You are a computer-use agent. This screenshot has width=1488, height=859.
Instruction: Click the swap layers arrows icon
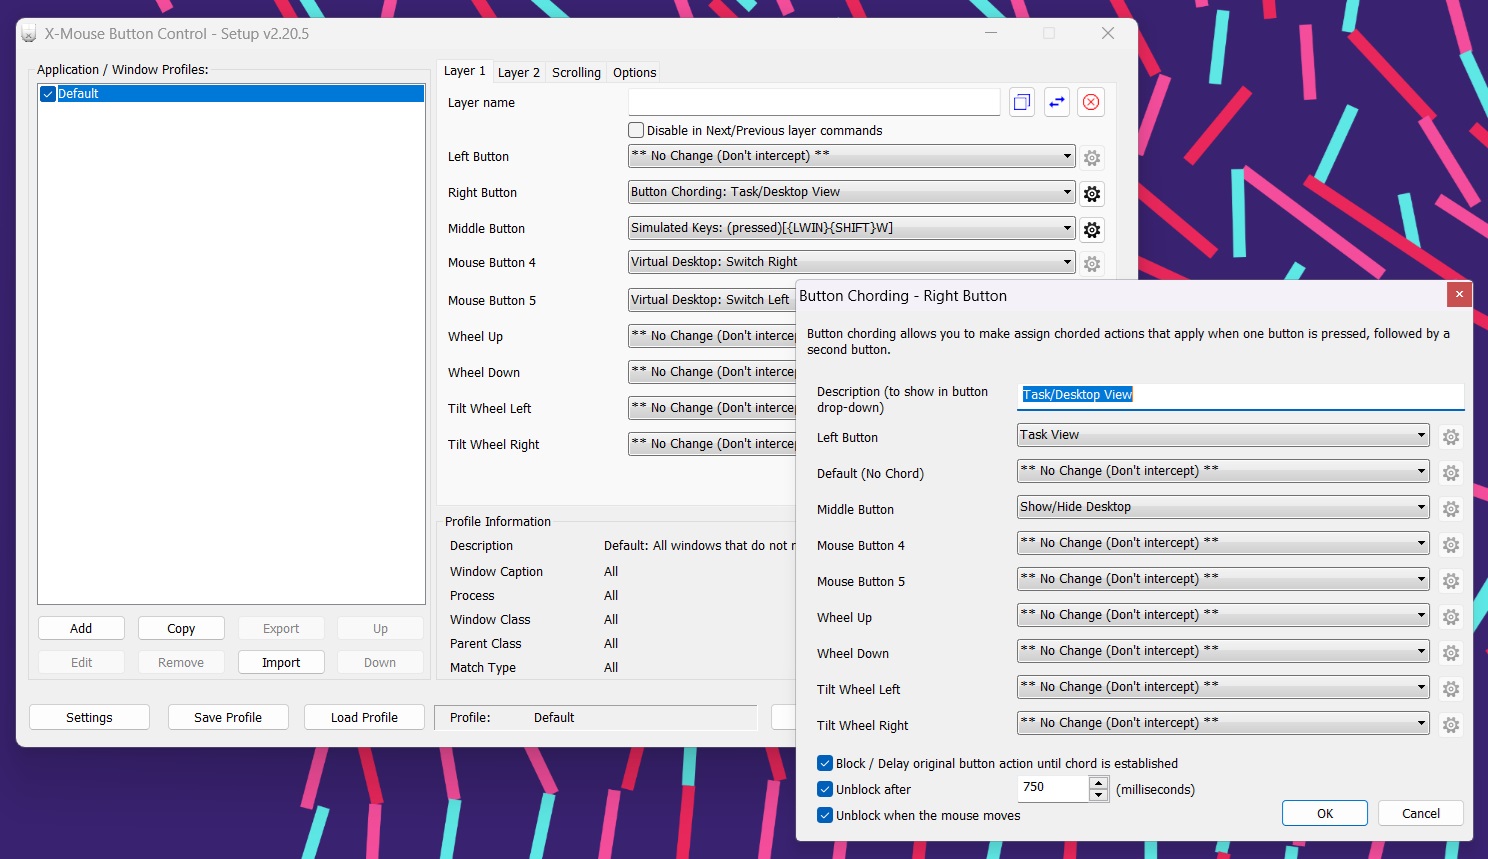pos(1057,102)
